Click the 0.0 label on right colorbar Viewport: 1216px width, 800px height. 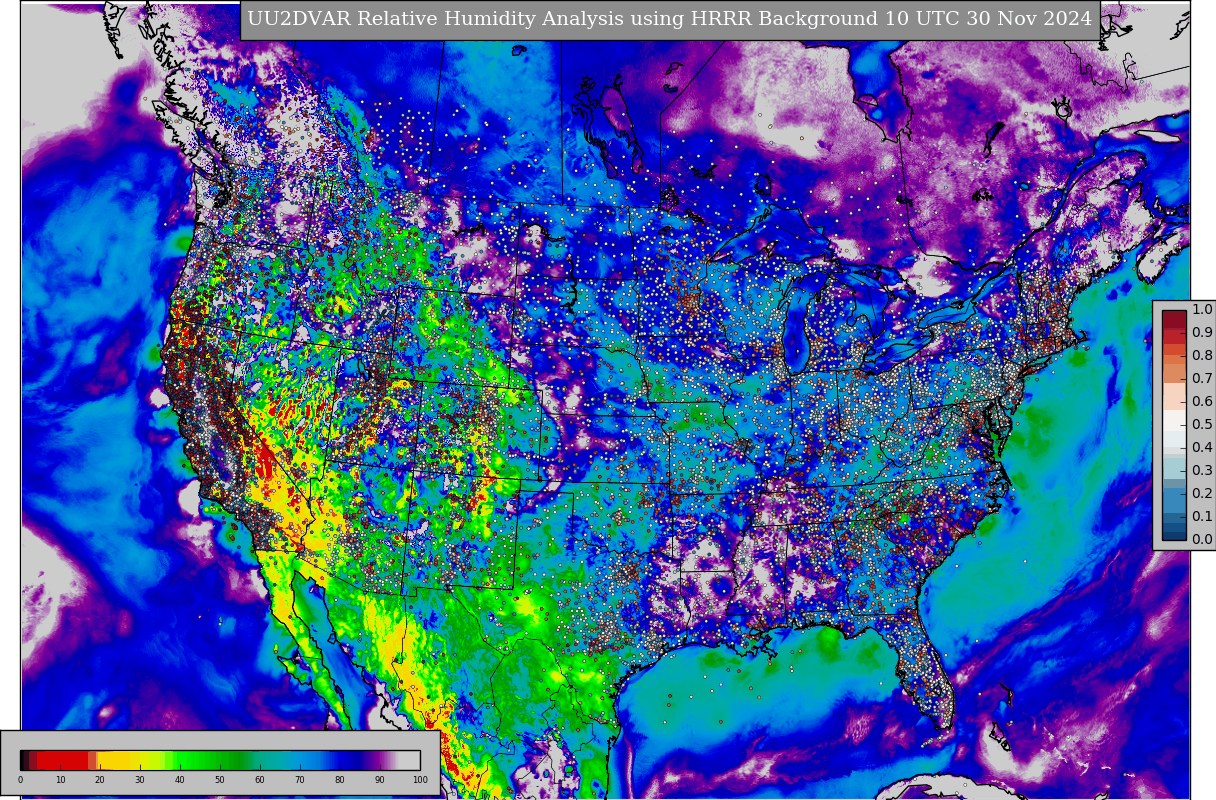(1202, 540)
